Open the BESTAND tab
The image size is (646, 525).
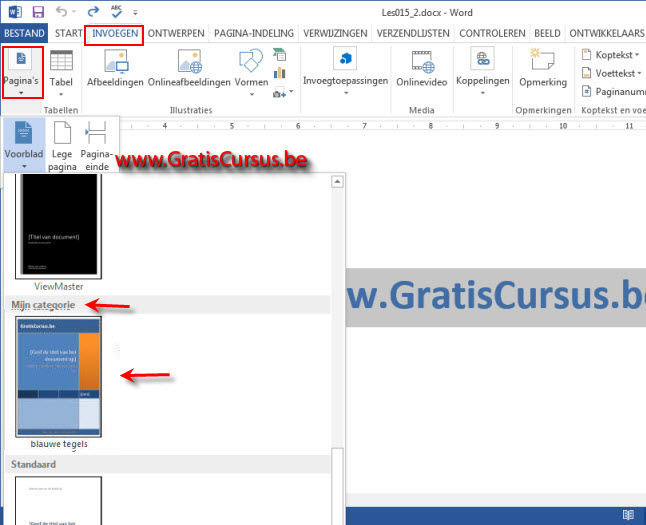[x=24, y=33]
